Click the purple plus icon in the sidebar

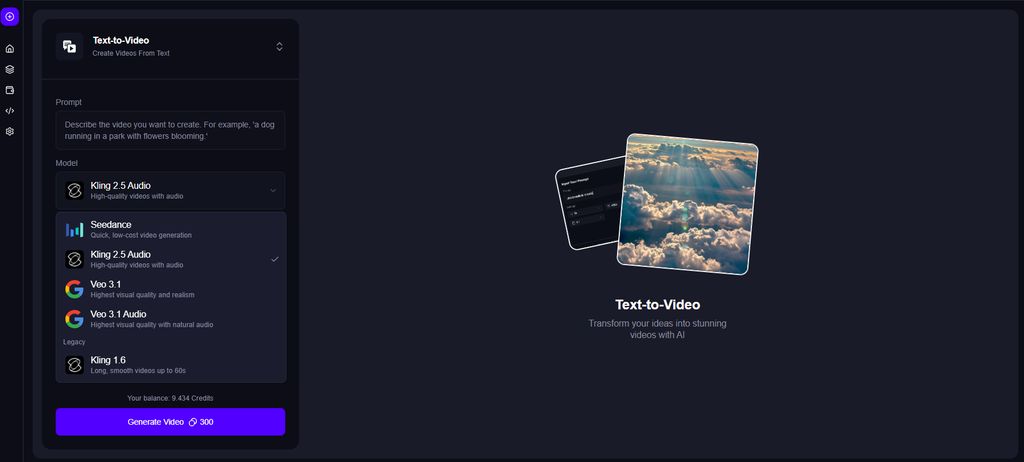pyautogui.click(x=9, y=16)
